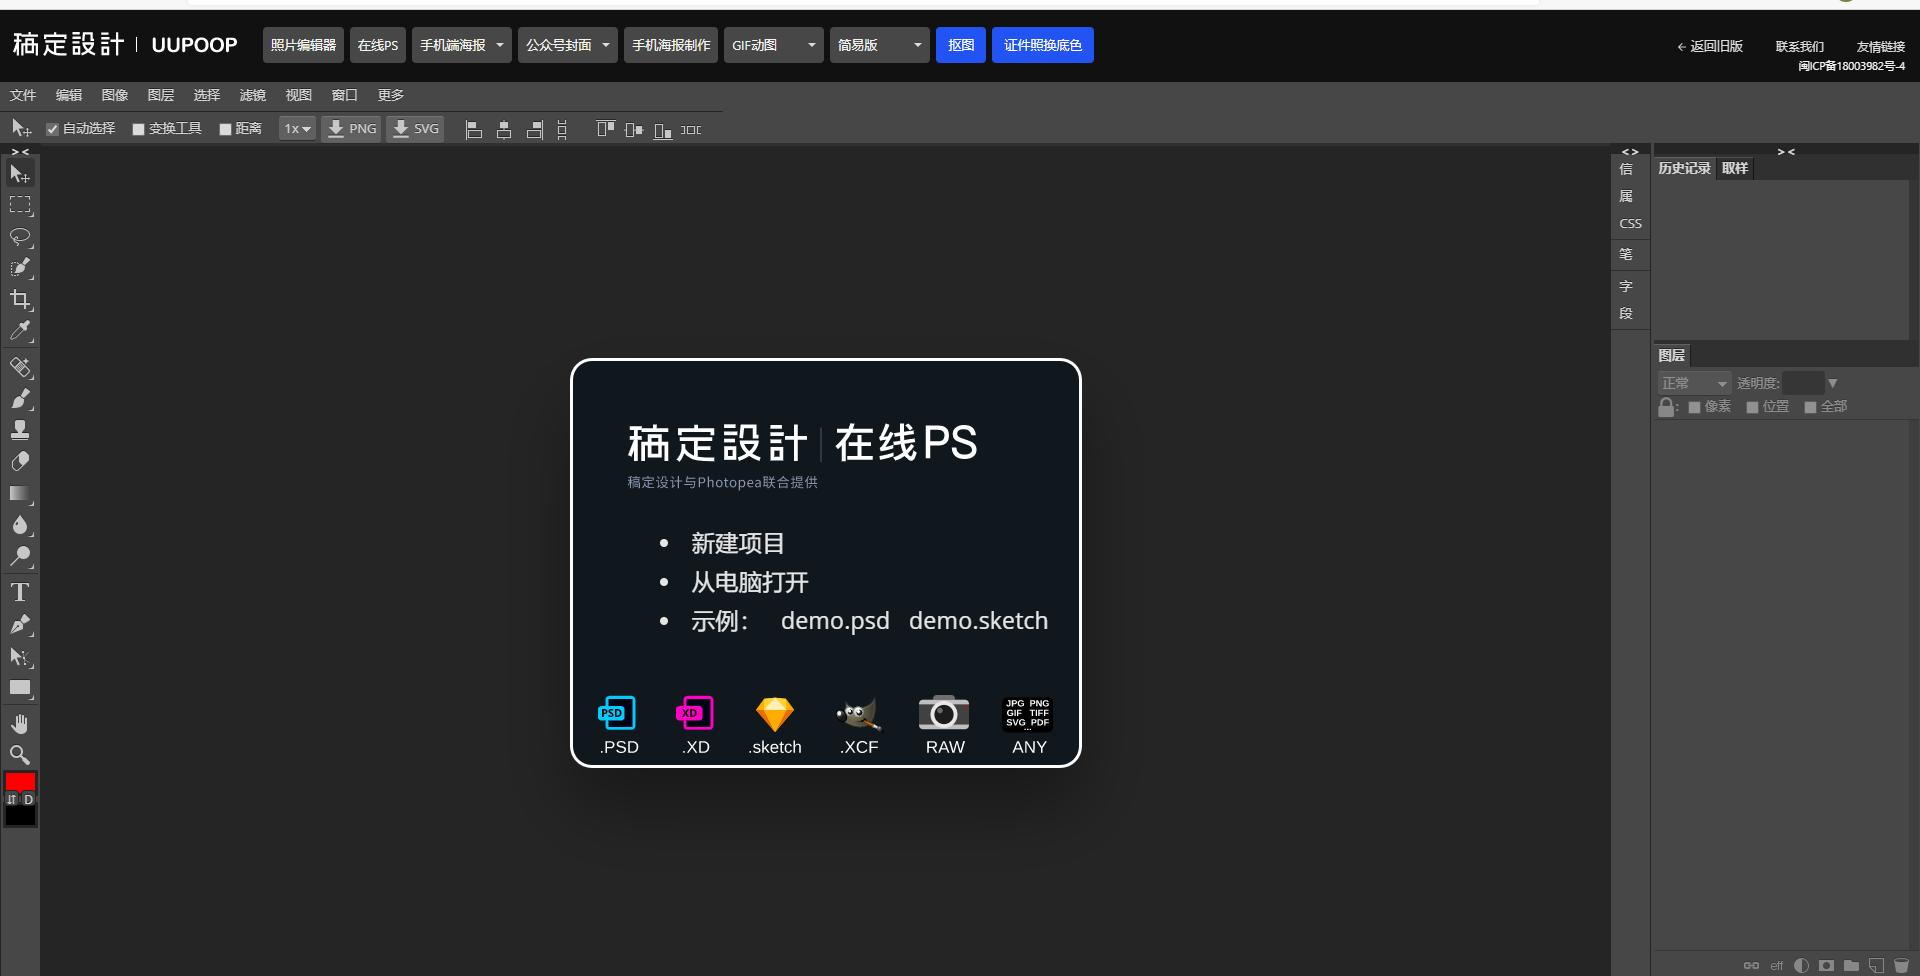Expand the GIF动图 dropdown menu
The width and height of the screenshot is (1920, 976).
[x=811, y=45]
